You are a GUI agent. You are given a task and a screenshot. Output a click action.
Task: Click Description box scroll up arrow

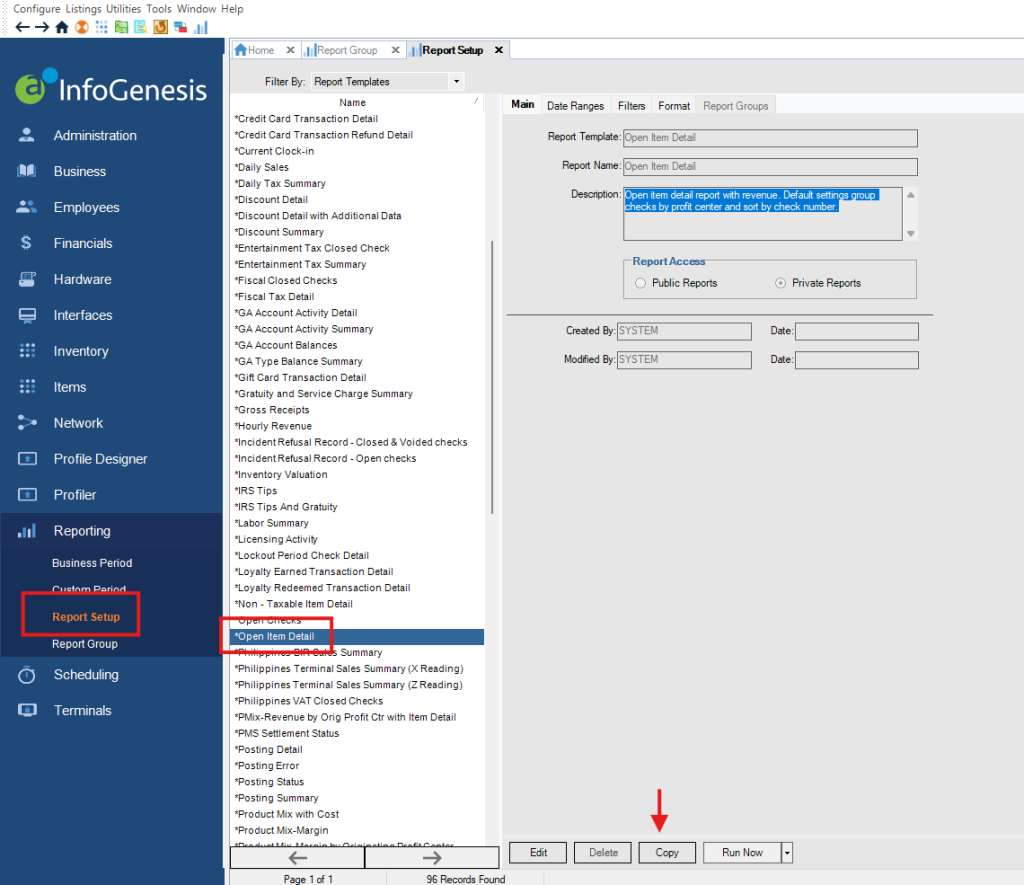(x=910, y=195)
